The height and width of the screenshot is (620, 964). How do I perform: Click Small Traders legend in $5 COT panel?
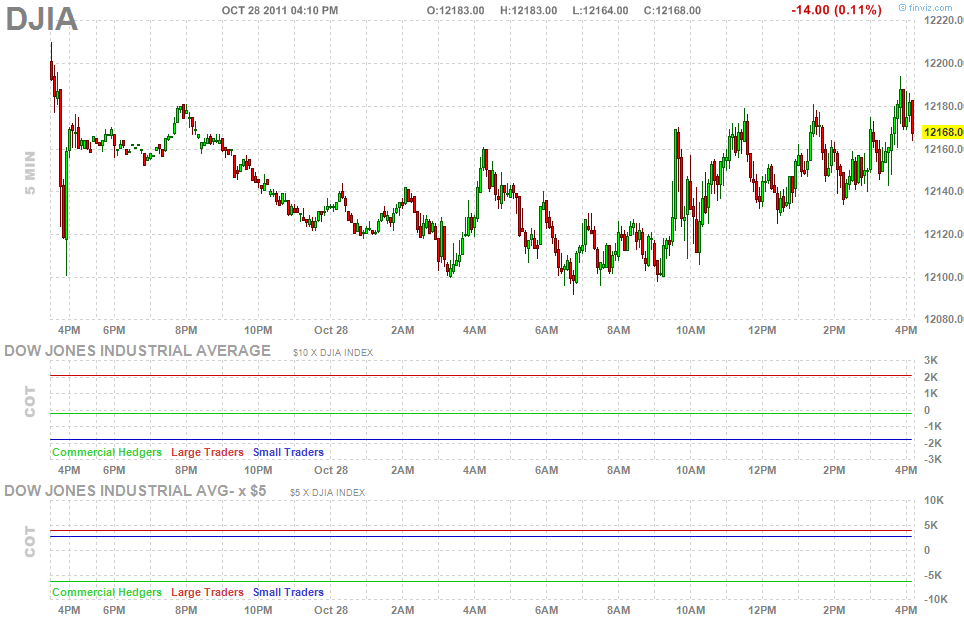tap(288, 592)
